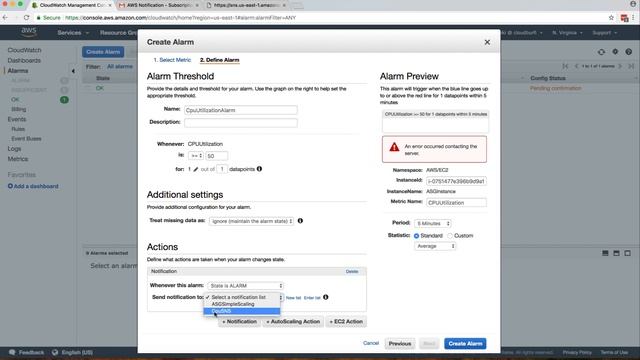This screenshot has height=360, width=640.
Task: Click the datapoints count field
Action: pos(222,169)
